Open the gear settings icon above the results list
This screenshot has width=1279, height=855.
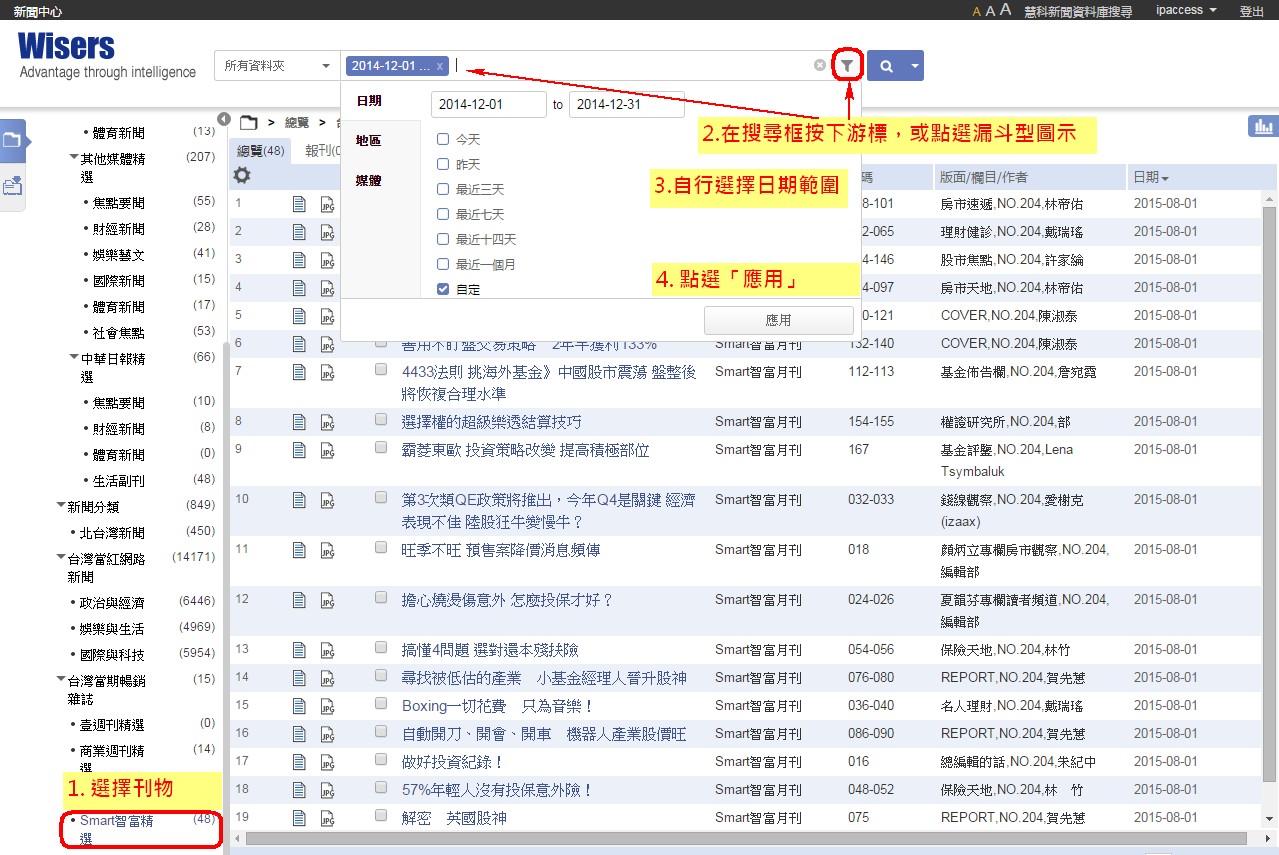click(x=242, y=175)
